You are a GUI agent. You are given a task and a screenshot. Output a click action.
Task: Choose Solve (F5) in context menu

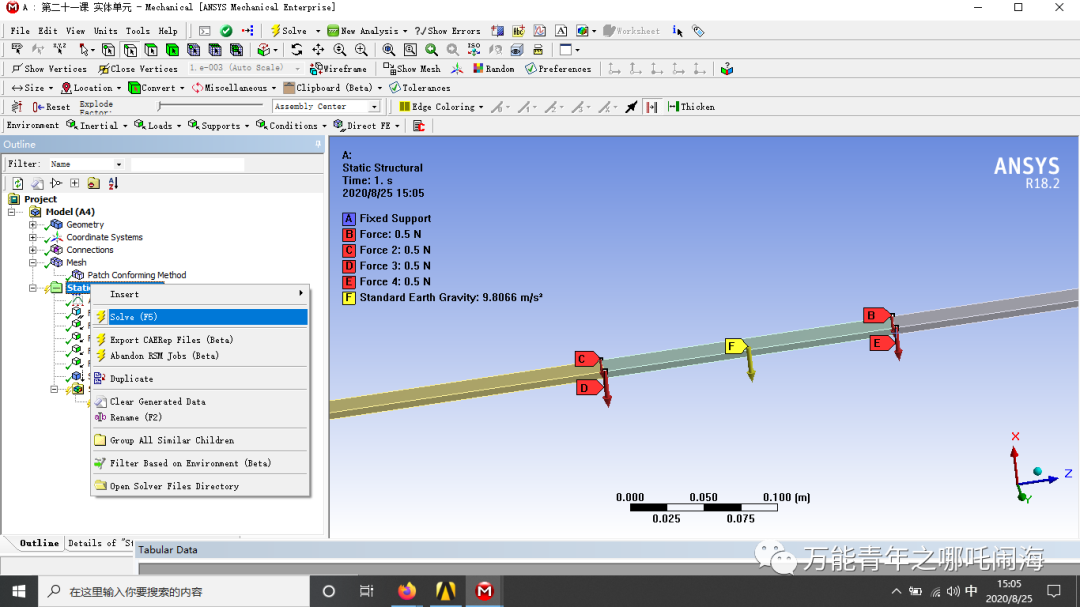200,317
